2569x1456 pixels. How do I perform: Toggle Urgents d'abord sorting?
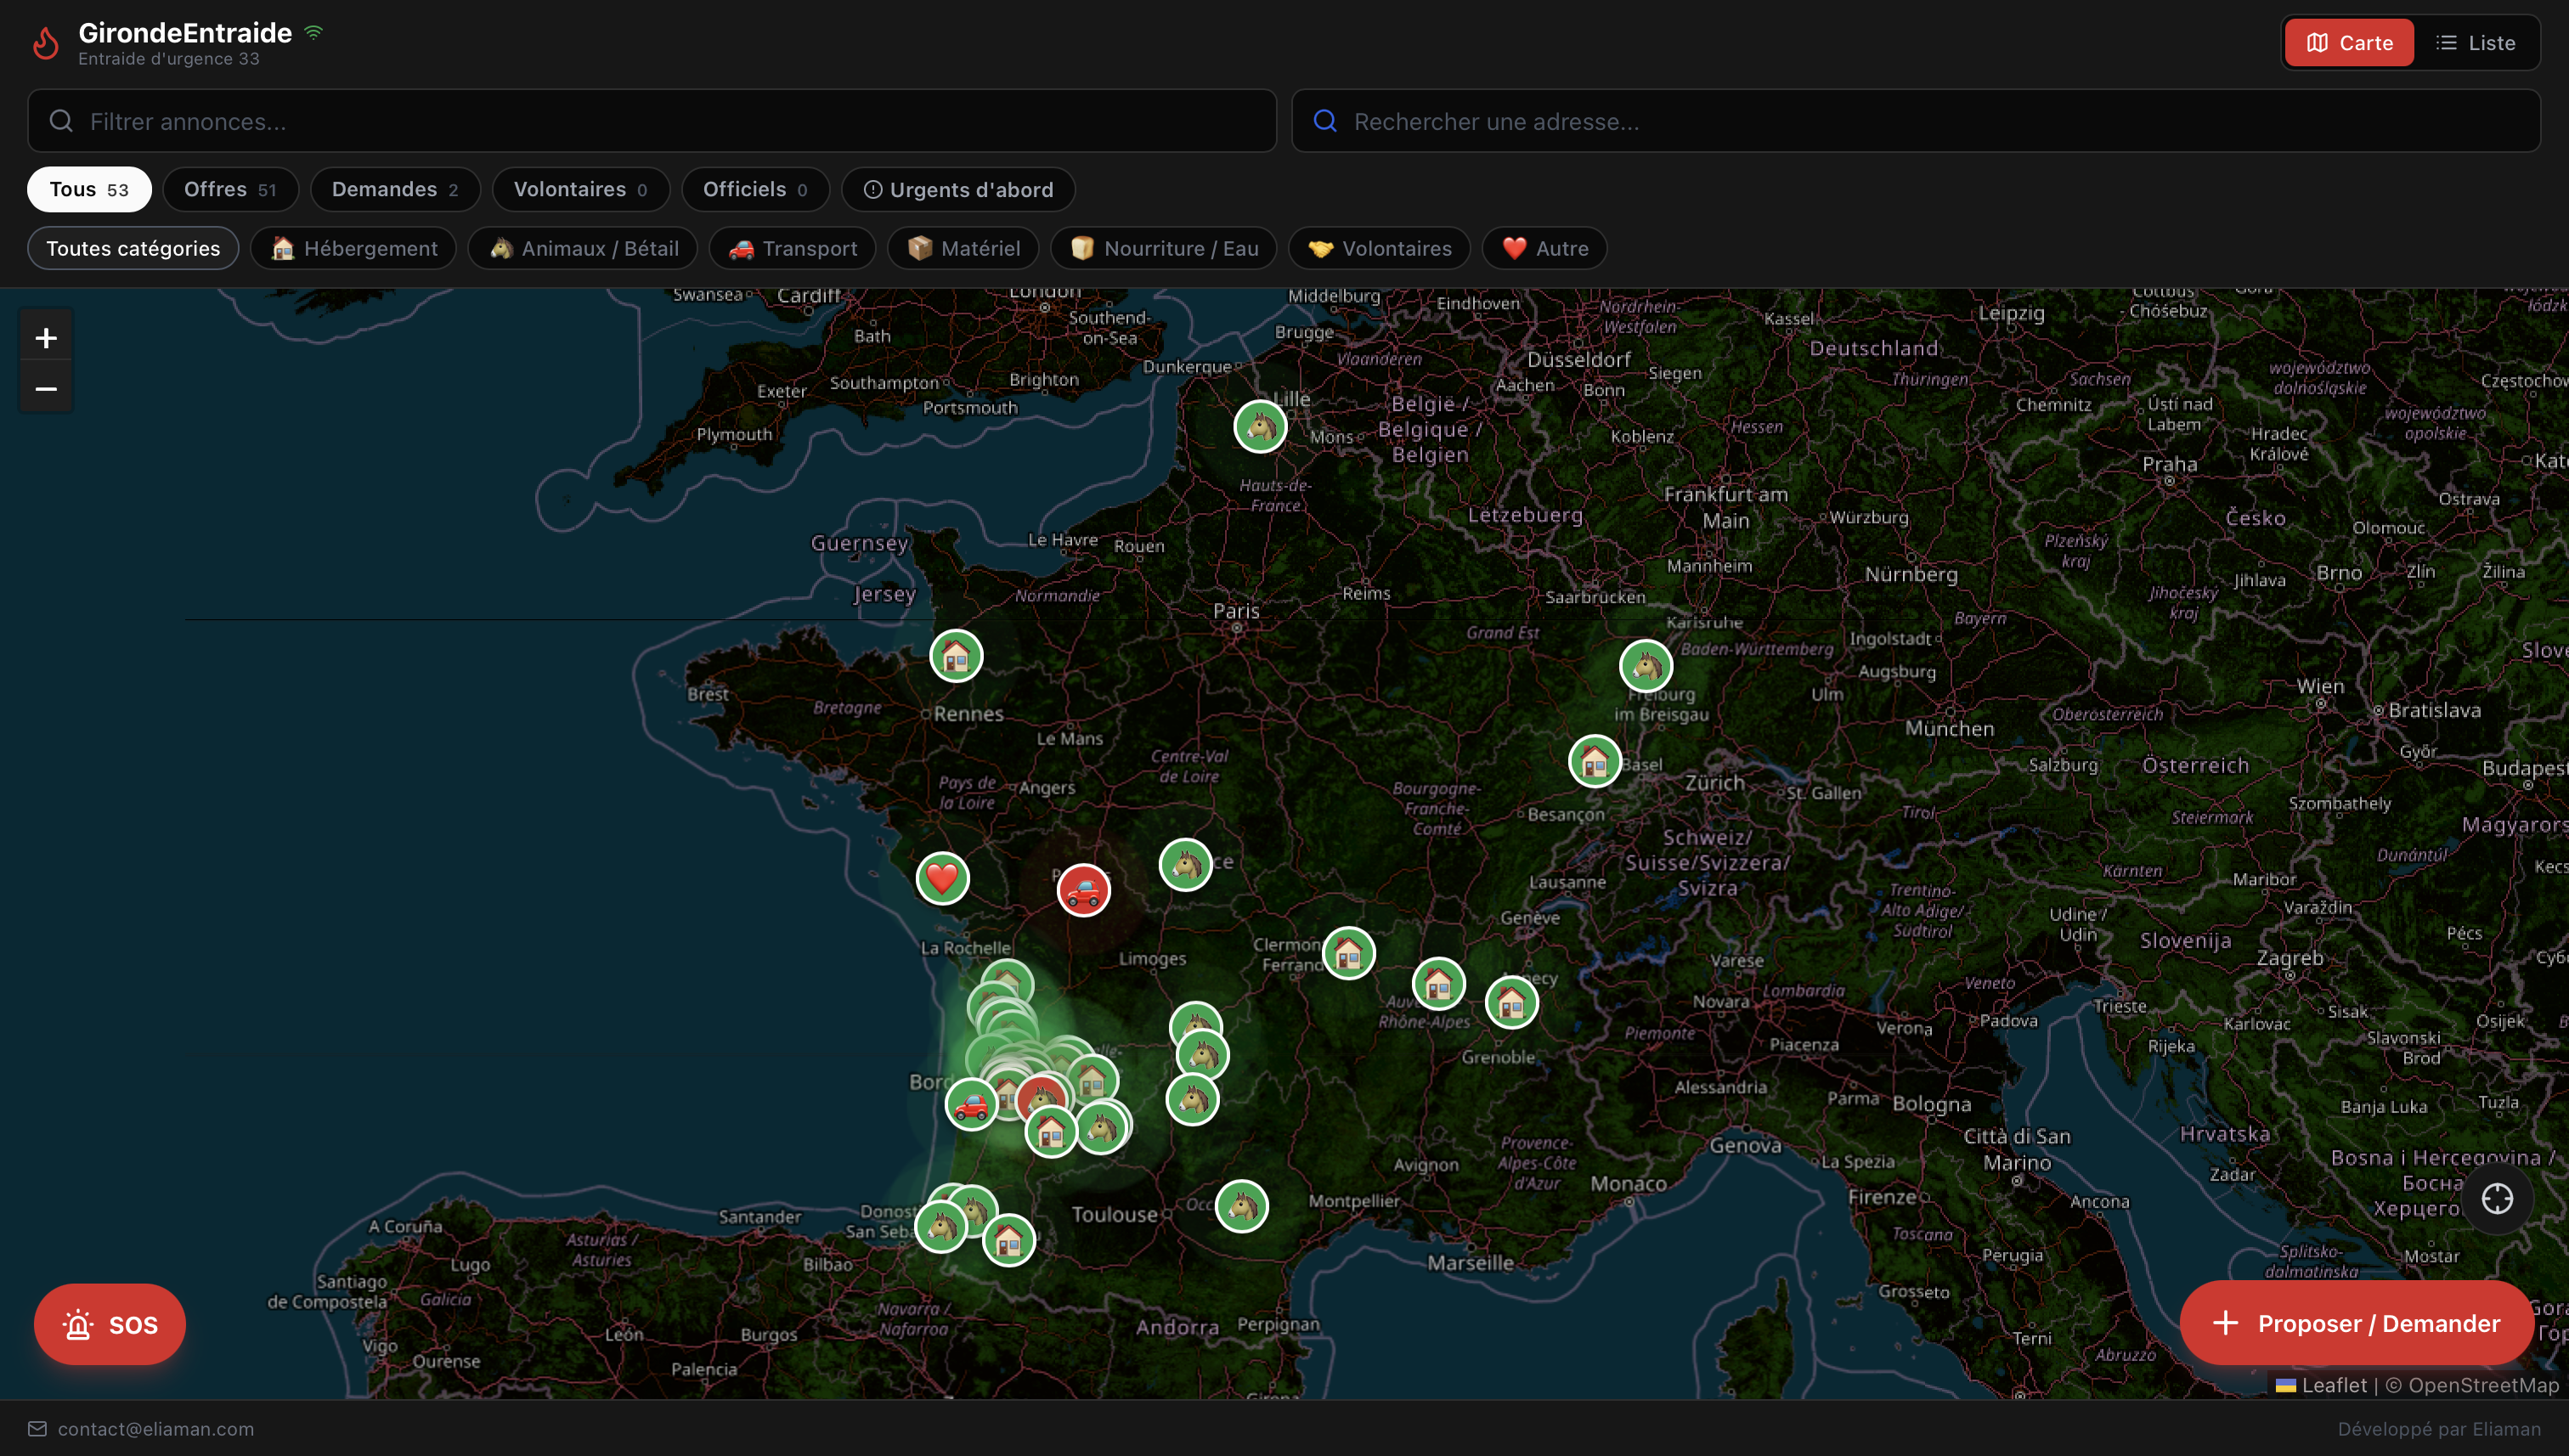[958, 189]
